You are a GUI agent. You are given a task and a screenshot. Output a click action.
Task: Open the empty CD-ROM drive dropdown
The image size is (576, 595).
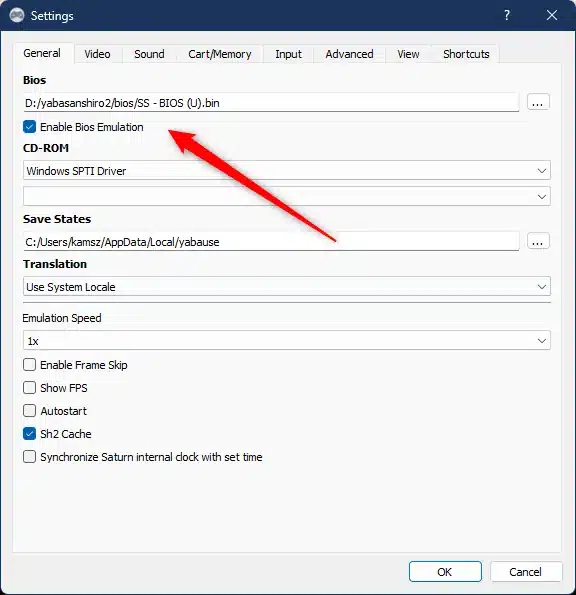tap(287, 196)
